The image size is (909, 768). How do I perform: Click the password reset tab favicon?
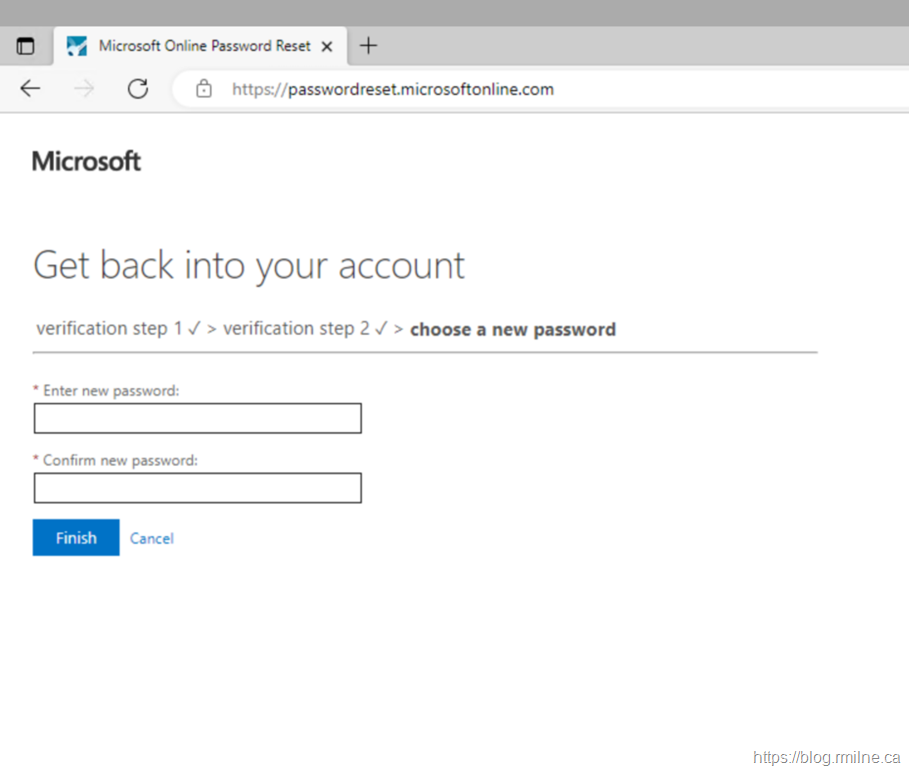tap(76, 46)
